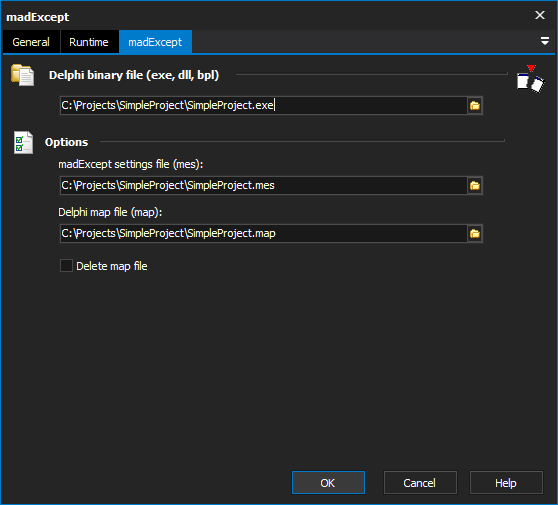Enable the Delete map file checkbox
This screenshot has width=558, height=505.
pos(66,266)
